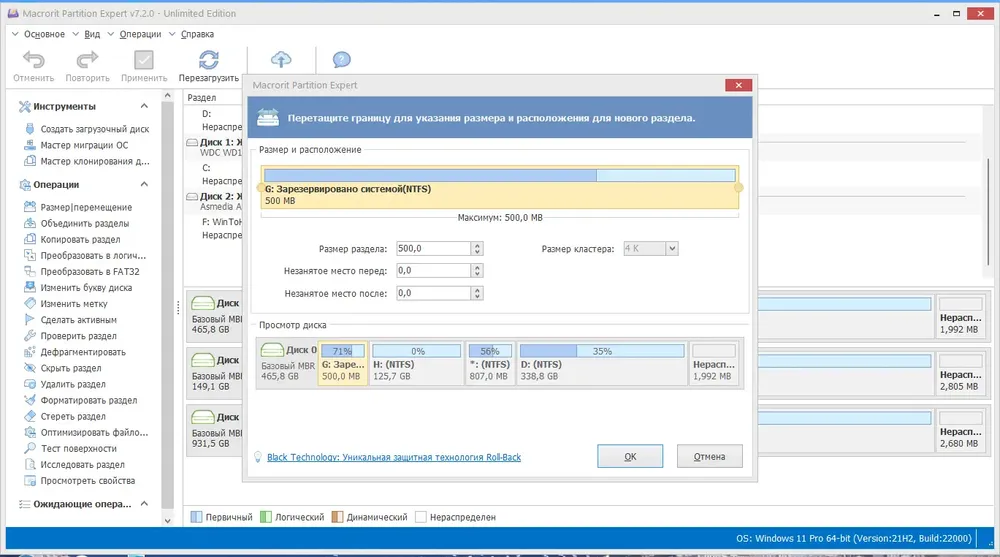Select D: (NTFS) 338,8 GB partition block
Viewport: 1000px width, 557px height.
pyautogui.click(x=601, y=363)
